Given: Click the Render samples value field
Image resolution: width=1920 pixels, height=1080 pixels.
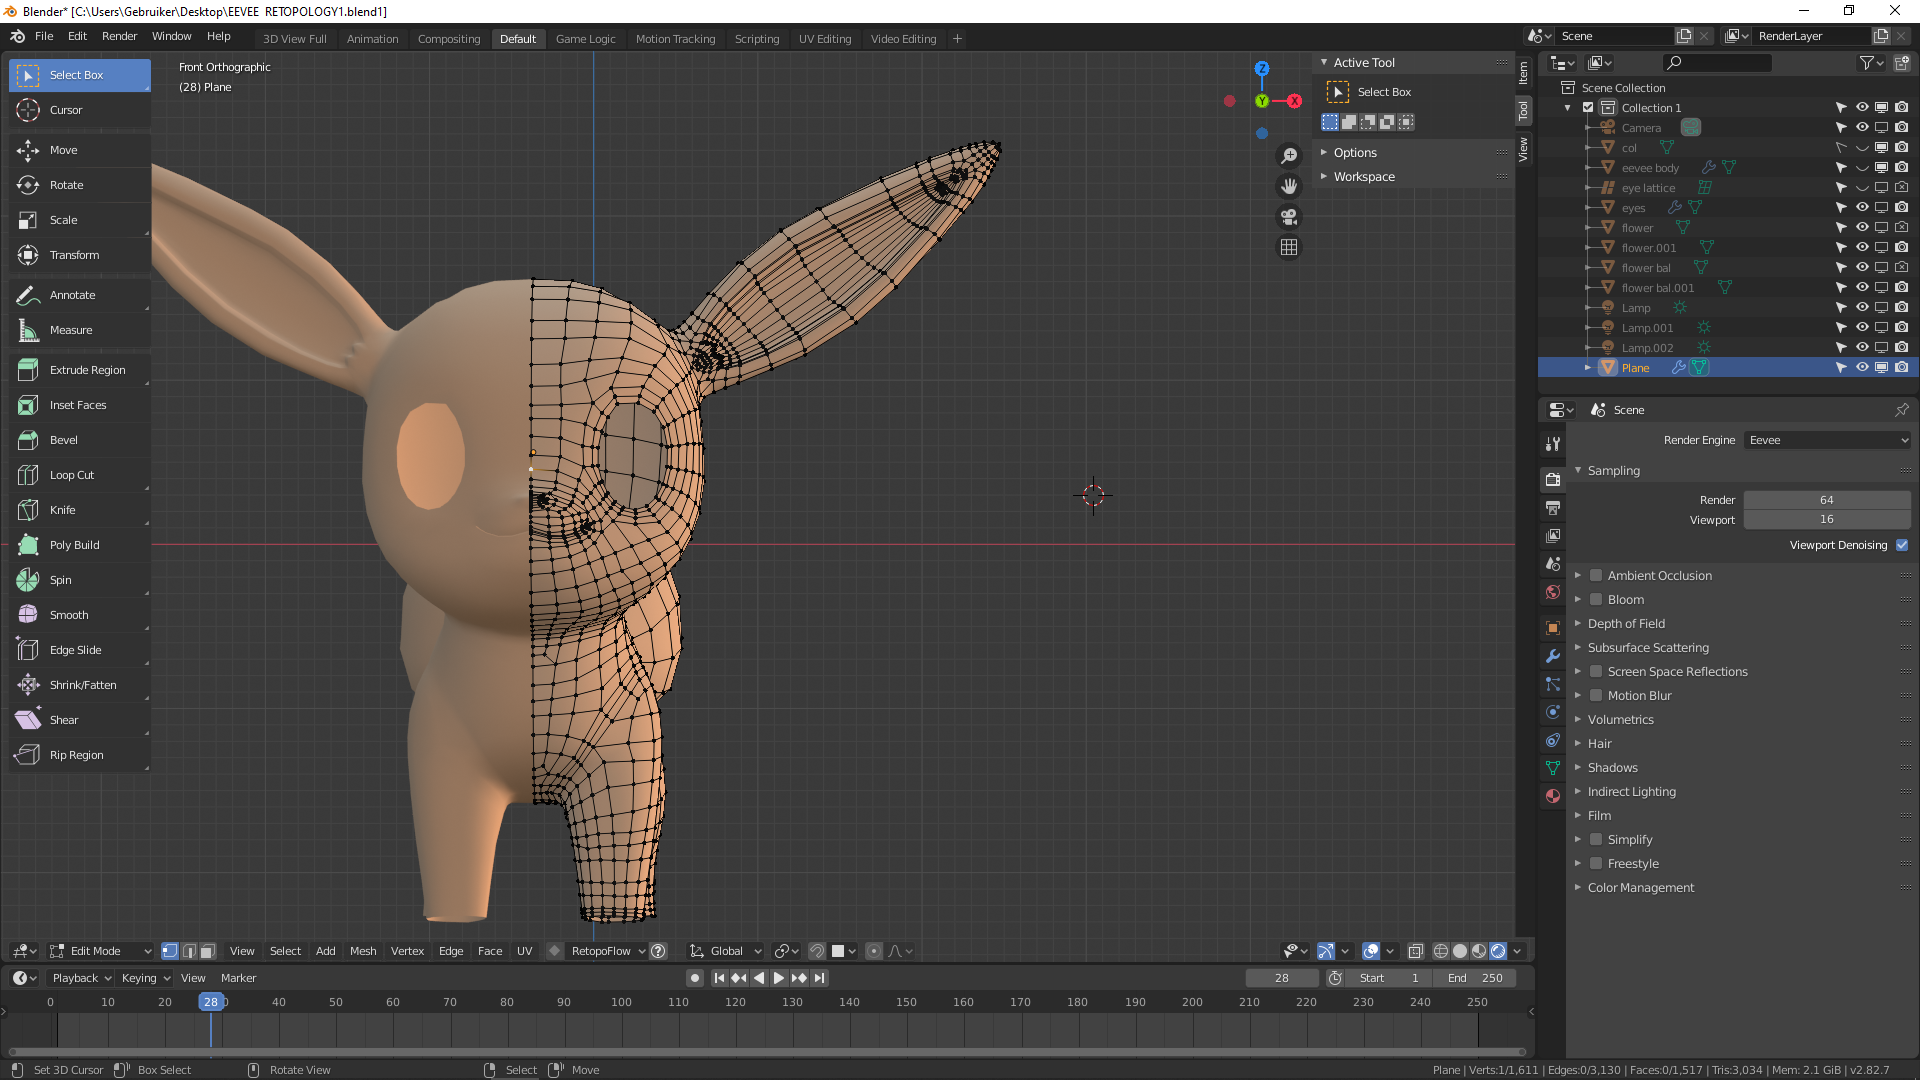Looking at the screenshot, I should pyautogui.click(x=1826, y=500).
